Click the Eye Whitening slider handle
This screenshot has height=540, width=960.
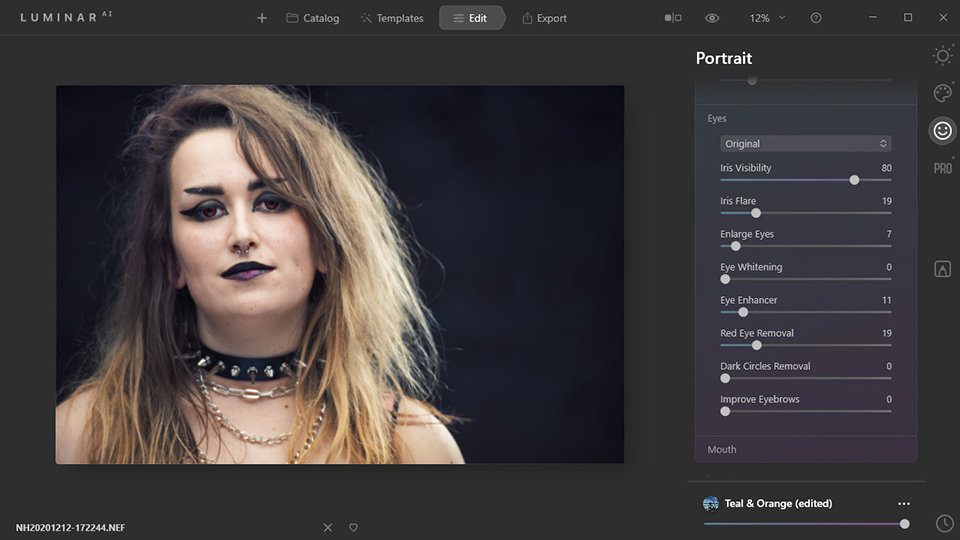pos(726,279)
